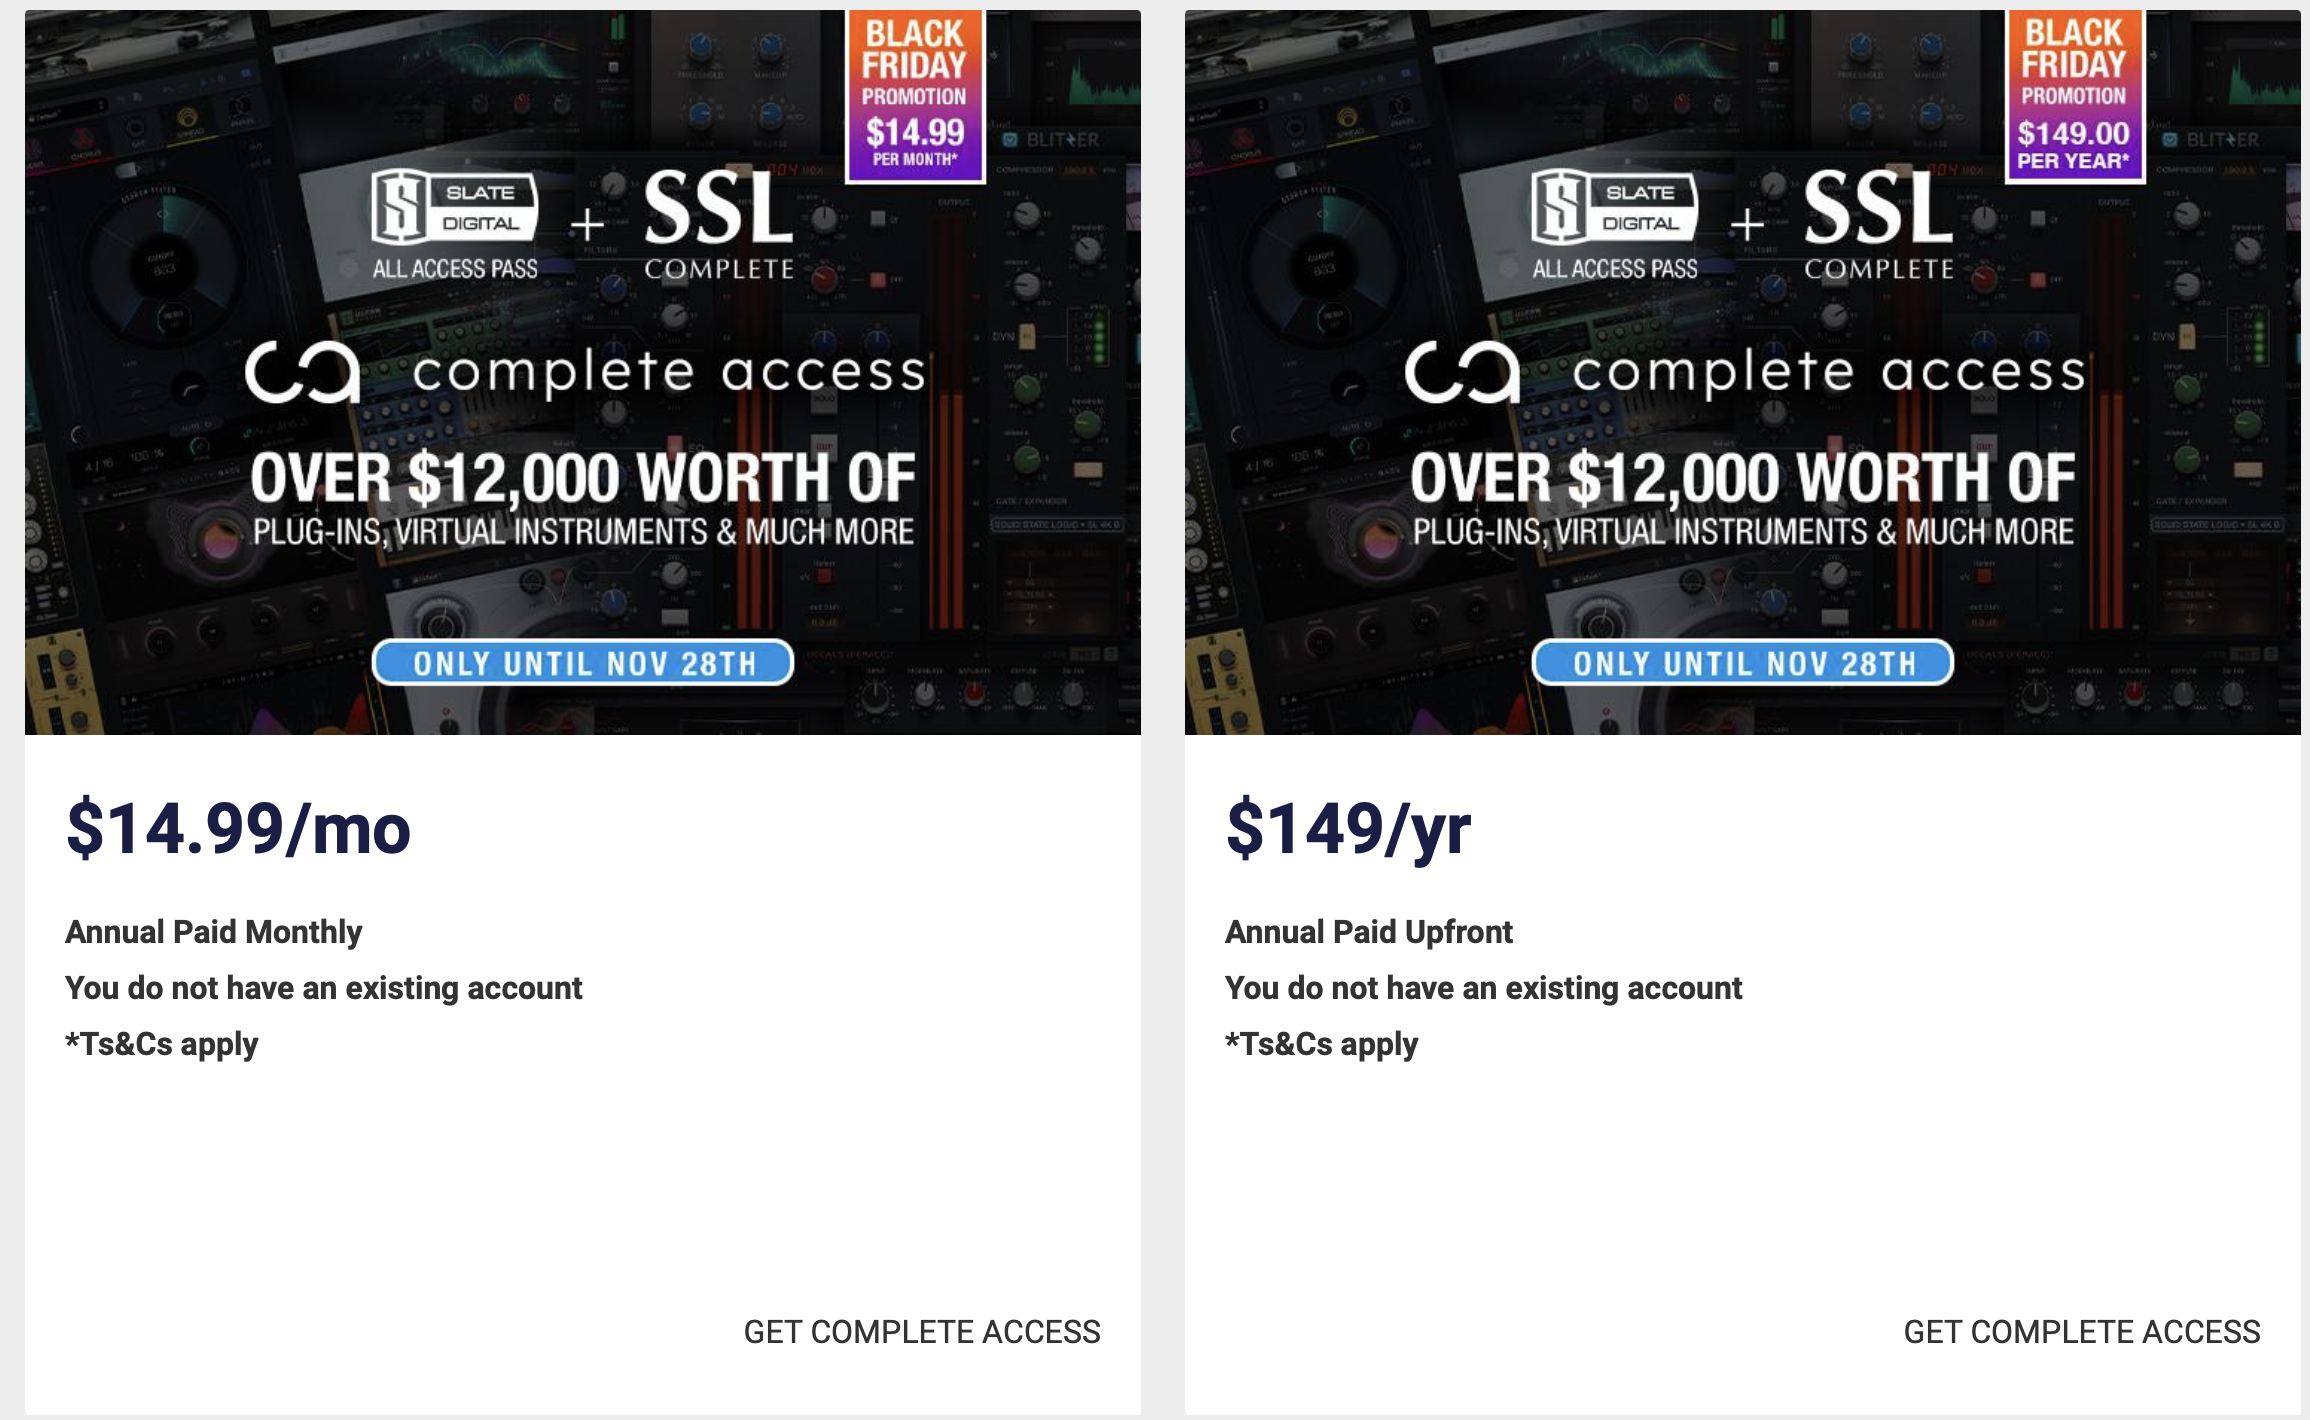Click Only Until Nov 28th pill on yearly banner
The width and height of the screenshot is (2310, 1420).
[1743, 663]
